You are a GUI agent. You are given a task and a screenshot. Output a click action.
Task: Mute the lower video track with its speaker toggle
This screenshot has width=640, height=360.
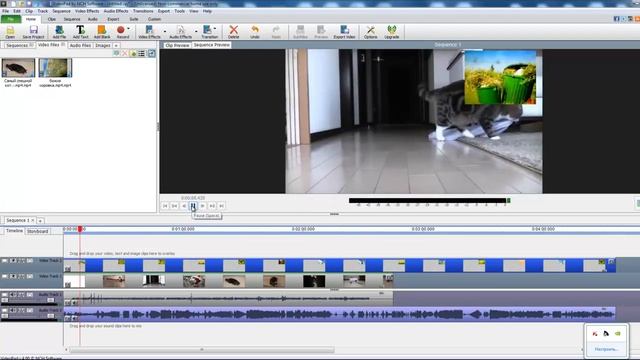point(13,276)
